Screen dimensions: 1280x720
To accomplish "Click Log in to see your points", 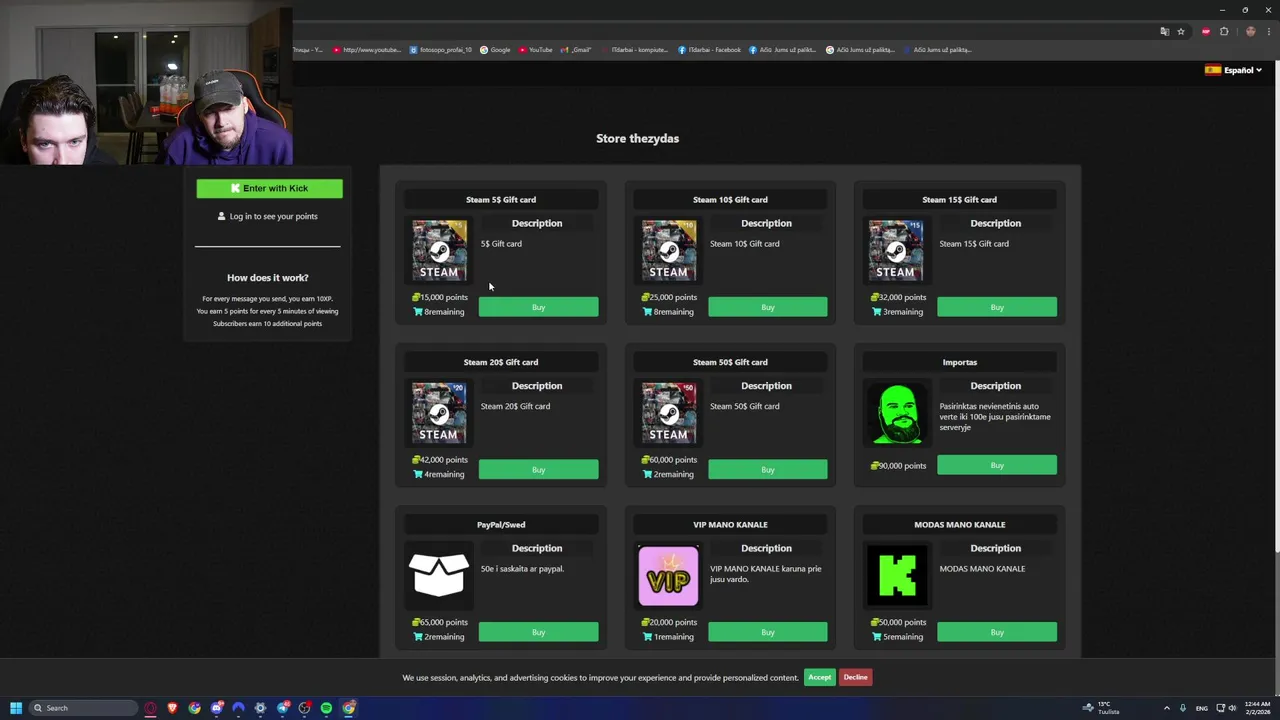I will pos(268,216).
